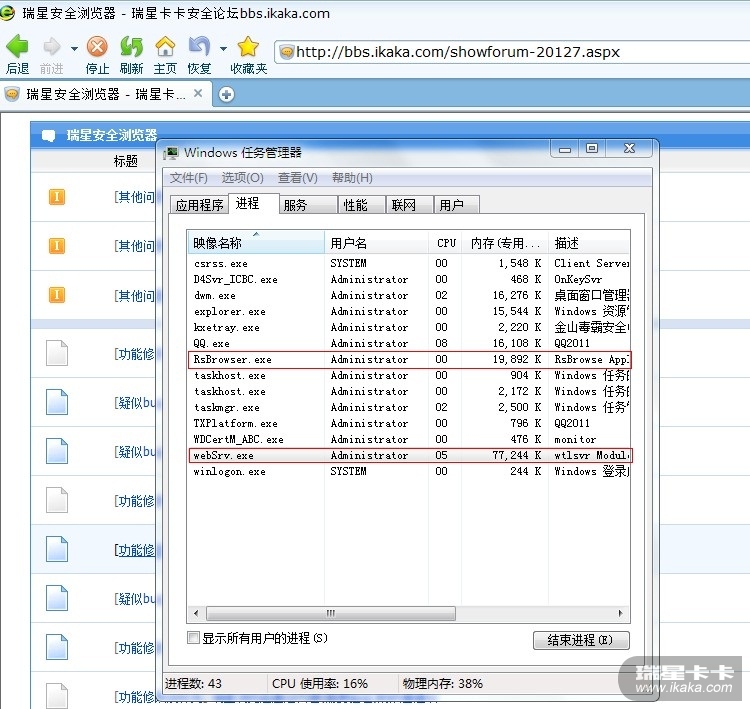The image size is (750, 709).
Task: Click Task Manager title bar icon
Action: [170, 153]
